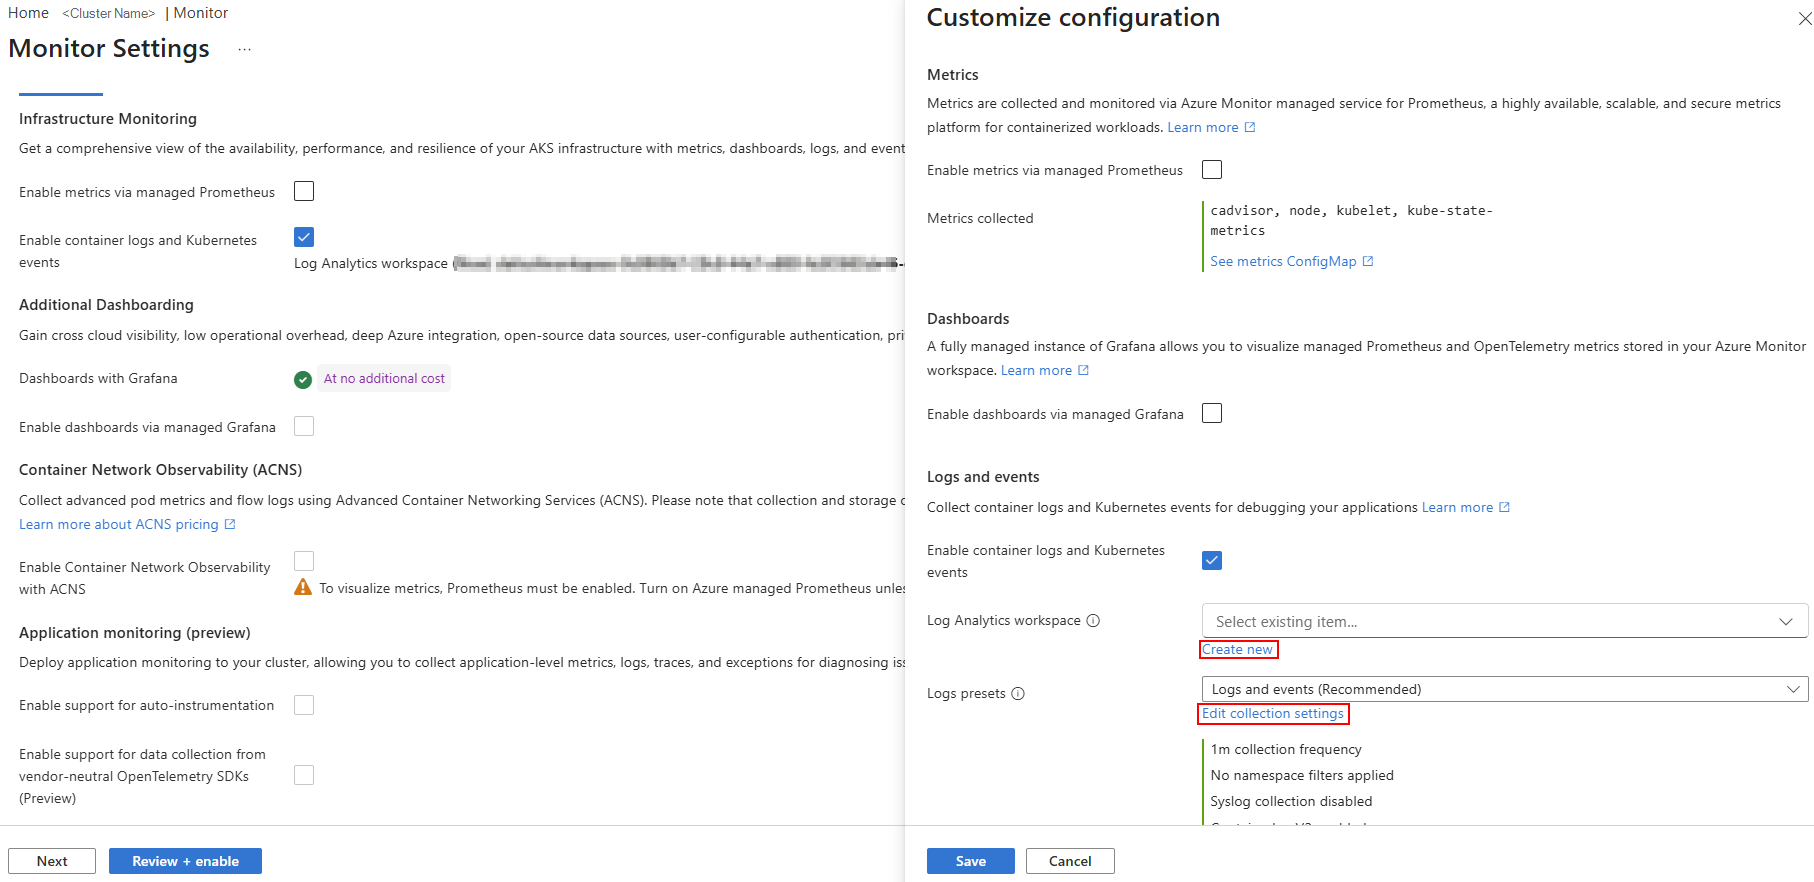
Task: Click the Next button
Action: pos(52,861)
